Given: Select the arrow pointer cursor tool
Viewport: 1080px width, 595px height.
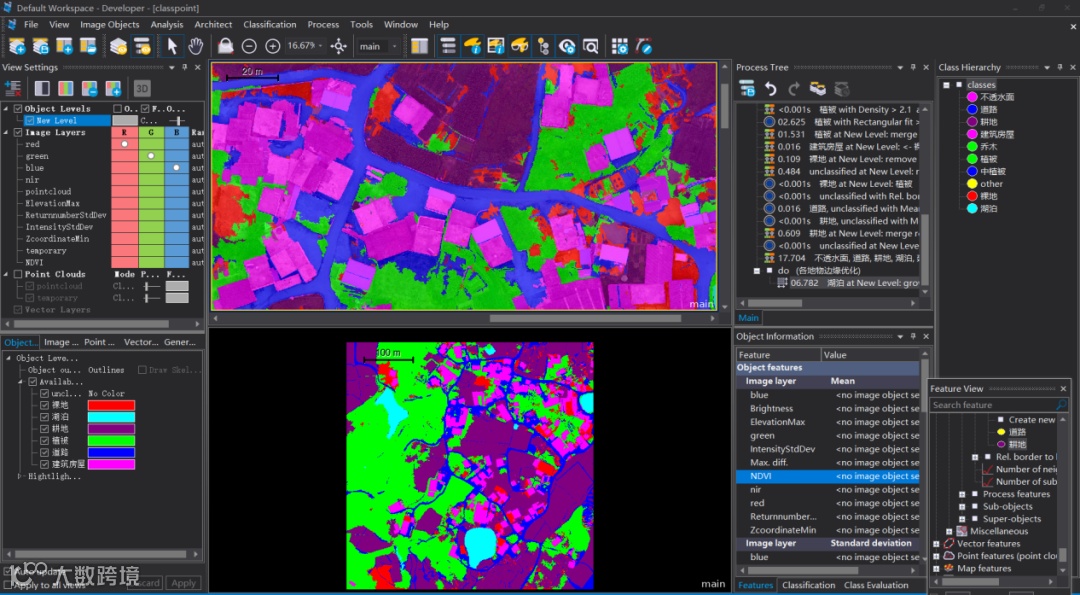Looking at the screenshot, I should point(172,46).
